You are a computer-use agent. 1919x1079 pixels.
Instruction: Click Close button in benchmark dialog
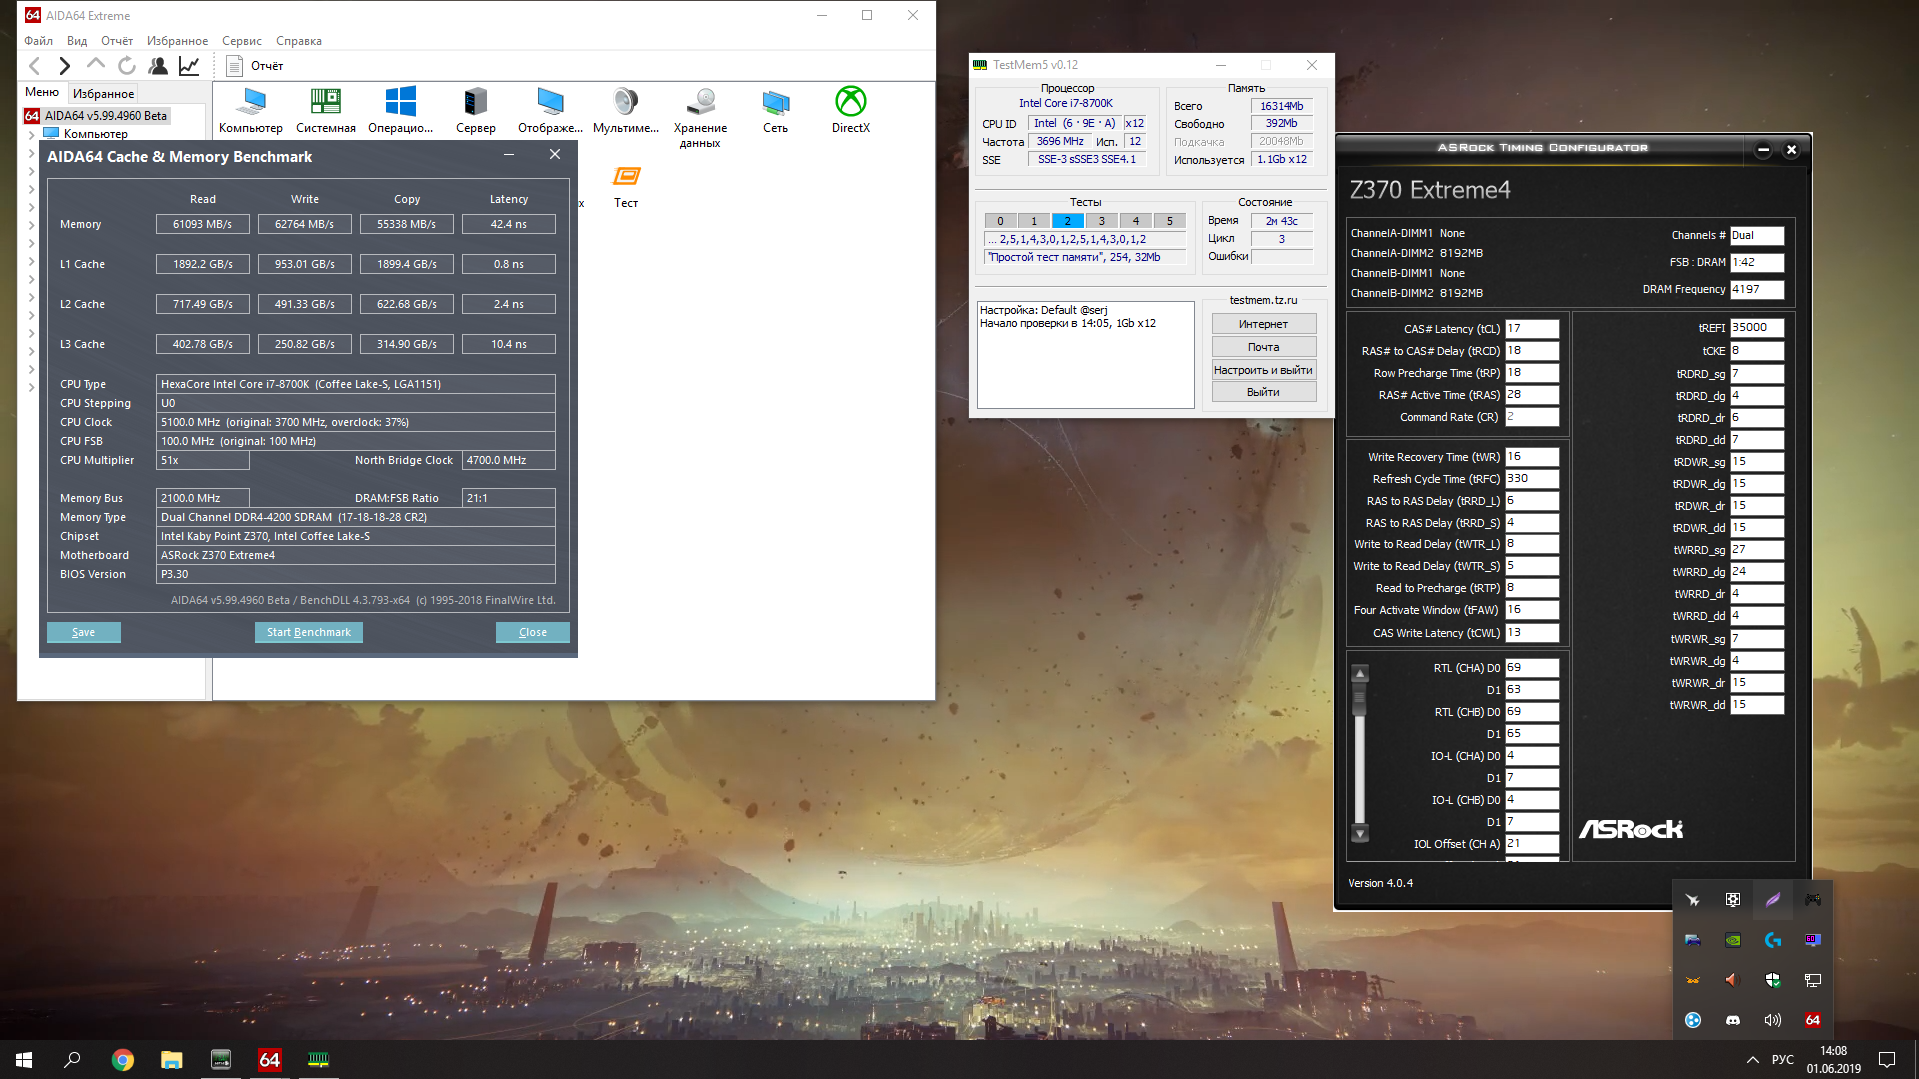tap(533, 632)
